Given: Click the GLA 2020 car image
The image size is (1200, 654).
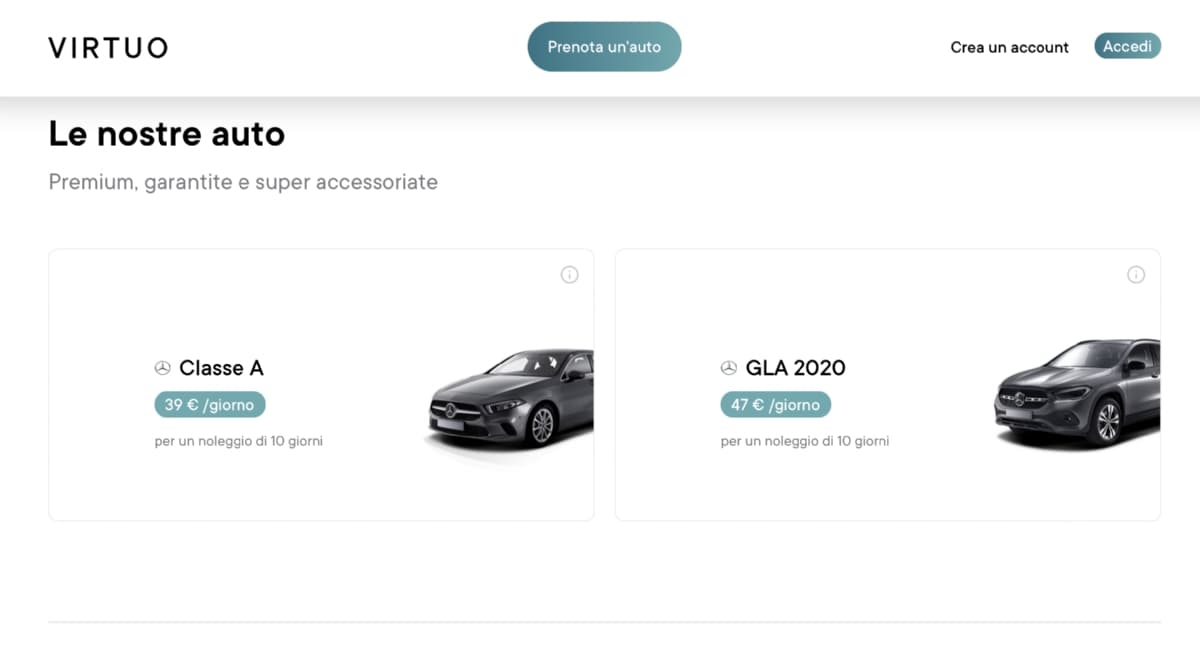Looking at the screenshot, I should click(1078, 395).
